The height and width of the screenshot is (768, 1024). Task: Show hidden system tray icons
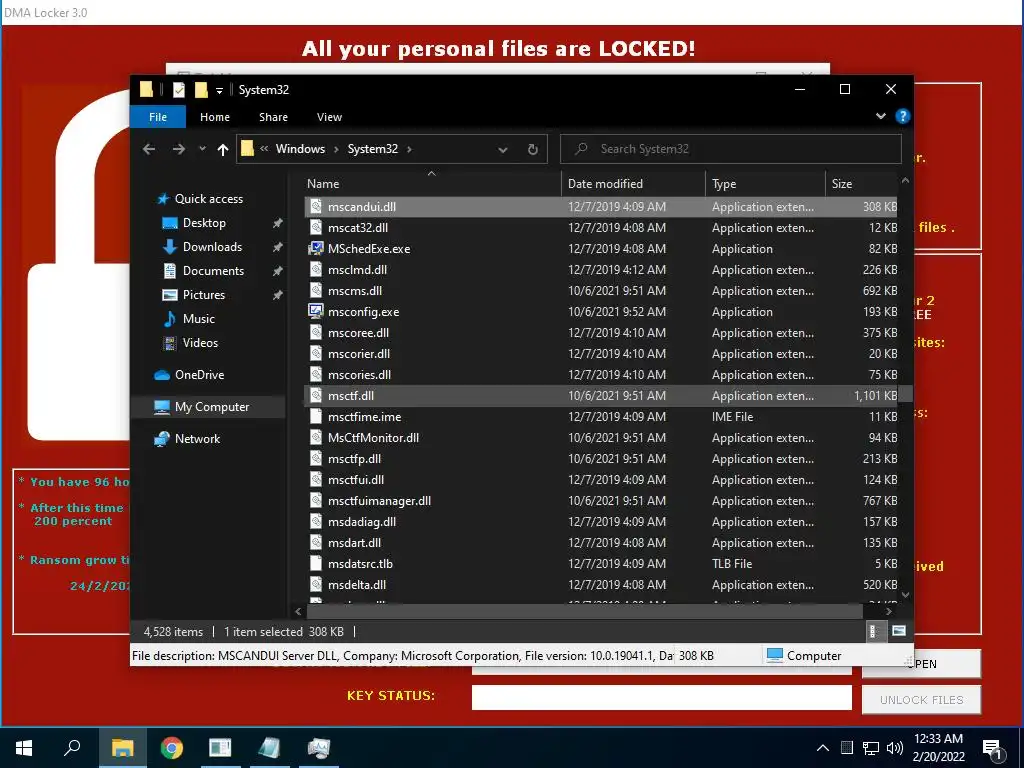[x=823, y=748]
